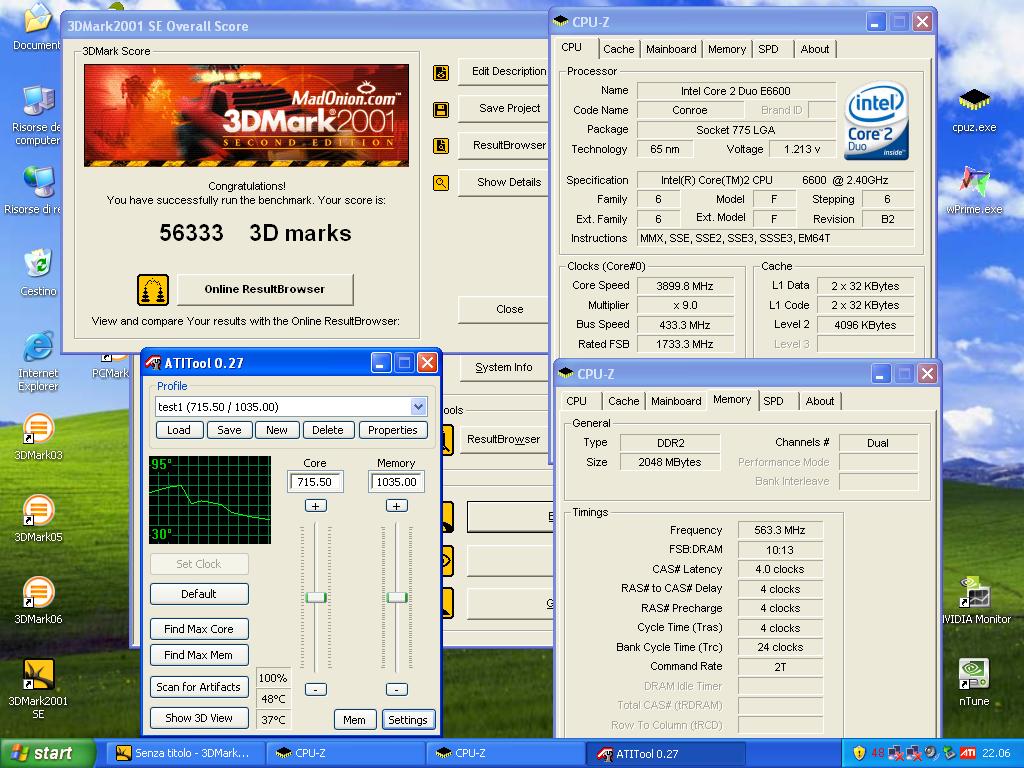Image resolution: width=1024 pixels, height=768 pixels.
Task: Open the 3DMark06 desktop shortcut
Action: point(39,593)
